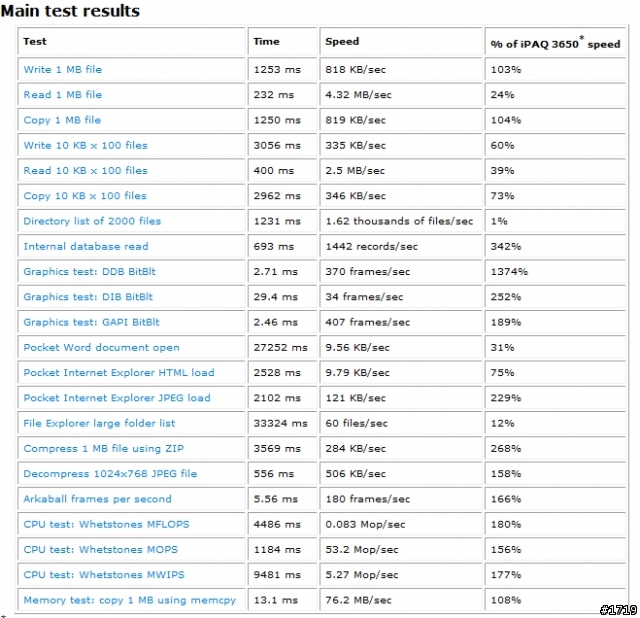Screen dimensions: 640x618
Task: Select Compress 1 MB file using ZIP
Action: (x=104, y=449)
